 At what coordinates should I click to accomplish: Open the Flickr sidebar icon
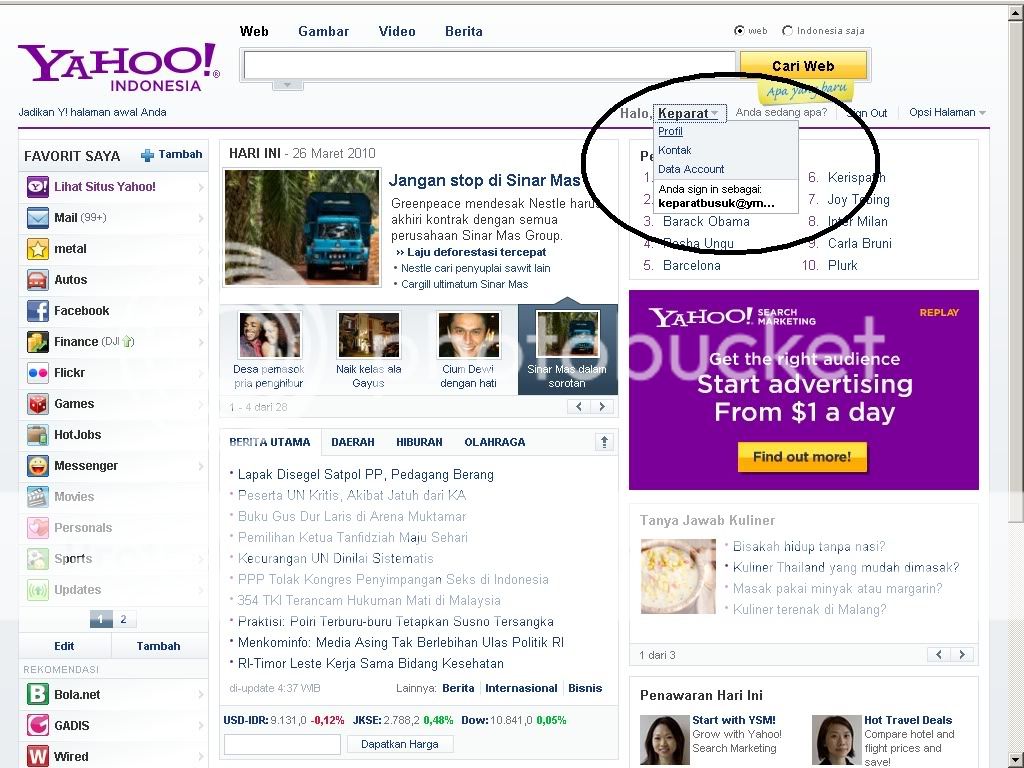[38, 373]
